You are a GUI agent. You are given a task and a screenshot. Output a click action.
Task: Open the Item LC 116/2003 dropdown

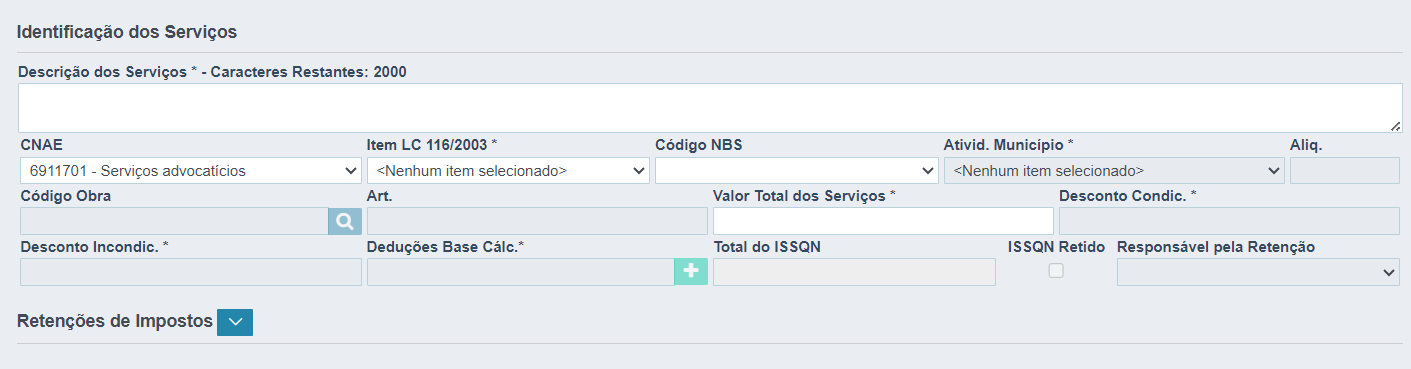(x=508, y=170)
